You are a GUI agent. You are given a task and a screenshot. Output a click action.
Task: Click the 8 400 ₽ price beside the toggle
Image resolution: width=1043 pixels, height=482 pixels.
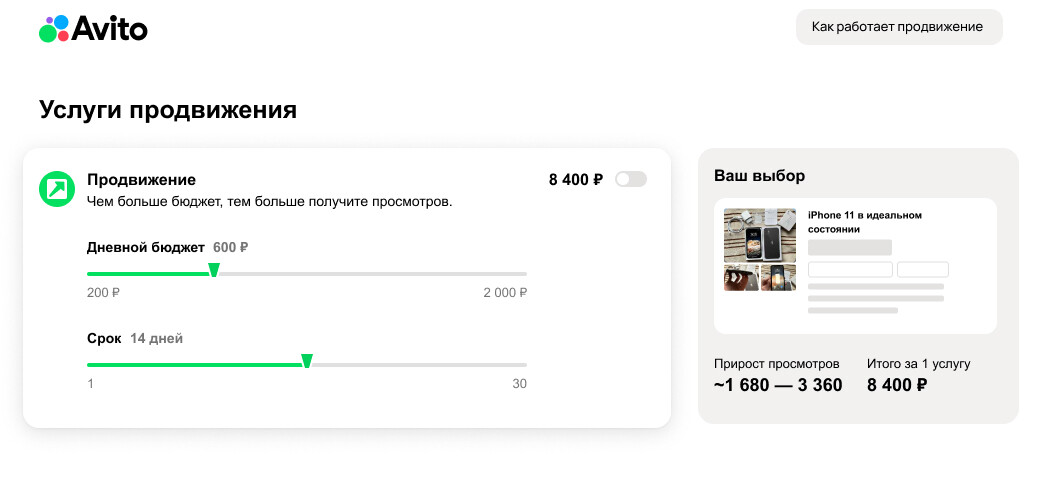click(x=575, y=180)
